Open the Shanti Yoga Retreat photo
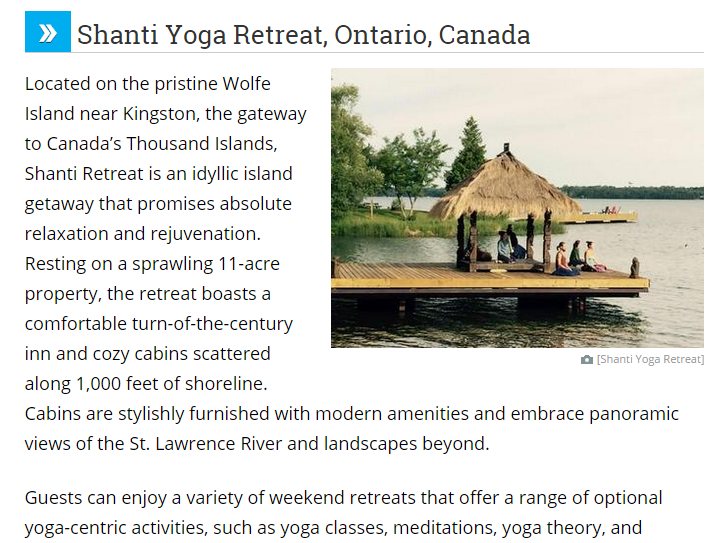This screenshot has width=727, height=543. (517, 208)
